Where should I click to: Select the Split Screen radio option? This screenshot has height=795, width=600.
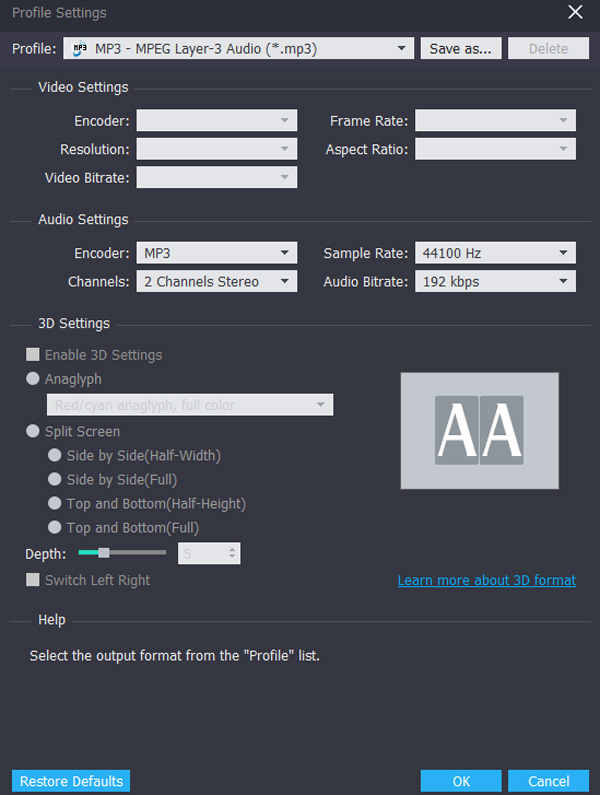(33, 432)
